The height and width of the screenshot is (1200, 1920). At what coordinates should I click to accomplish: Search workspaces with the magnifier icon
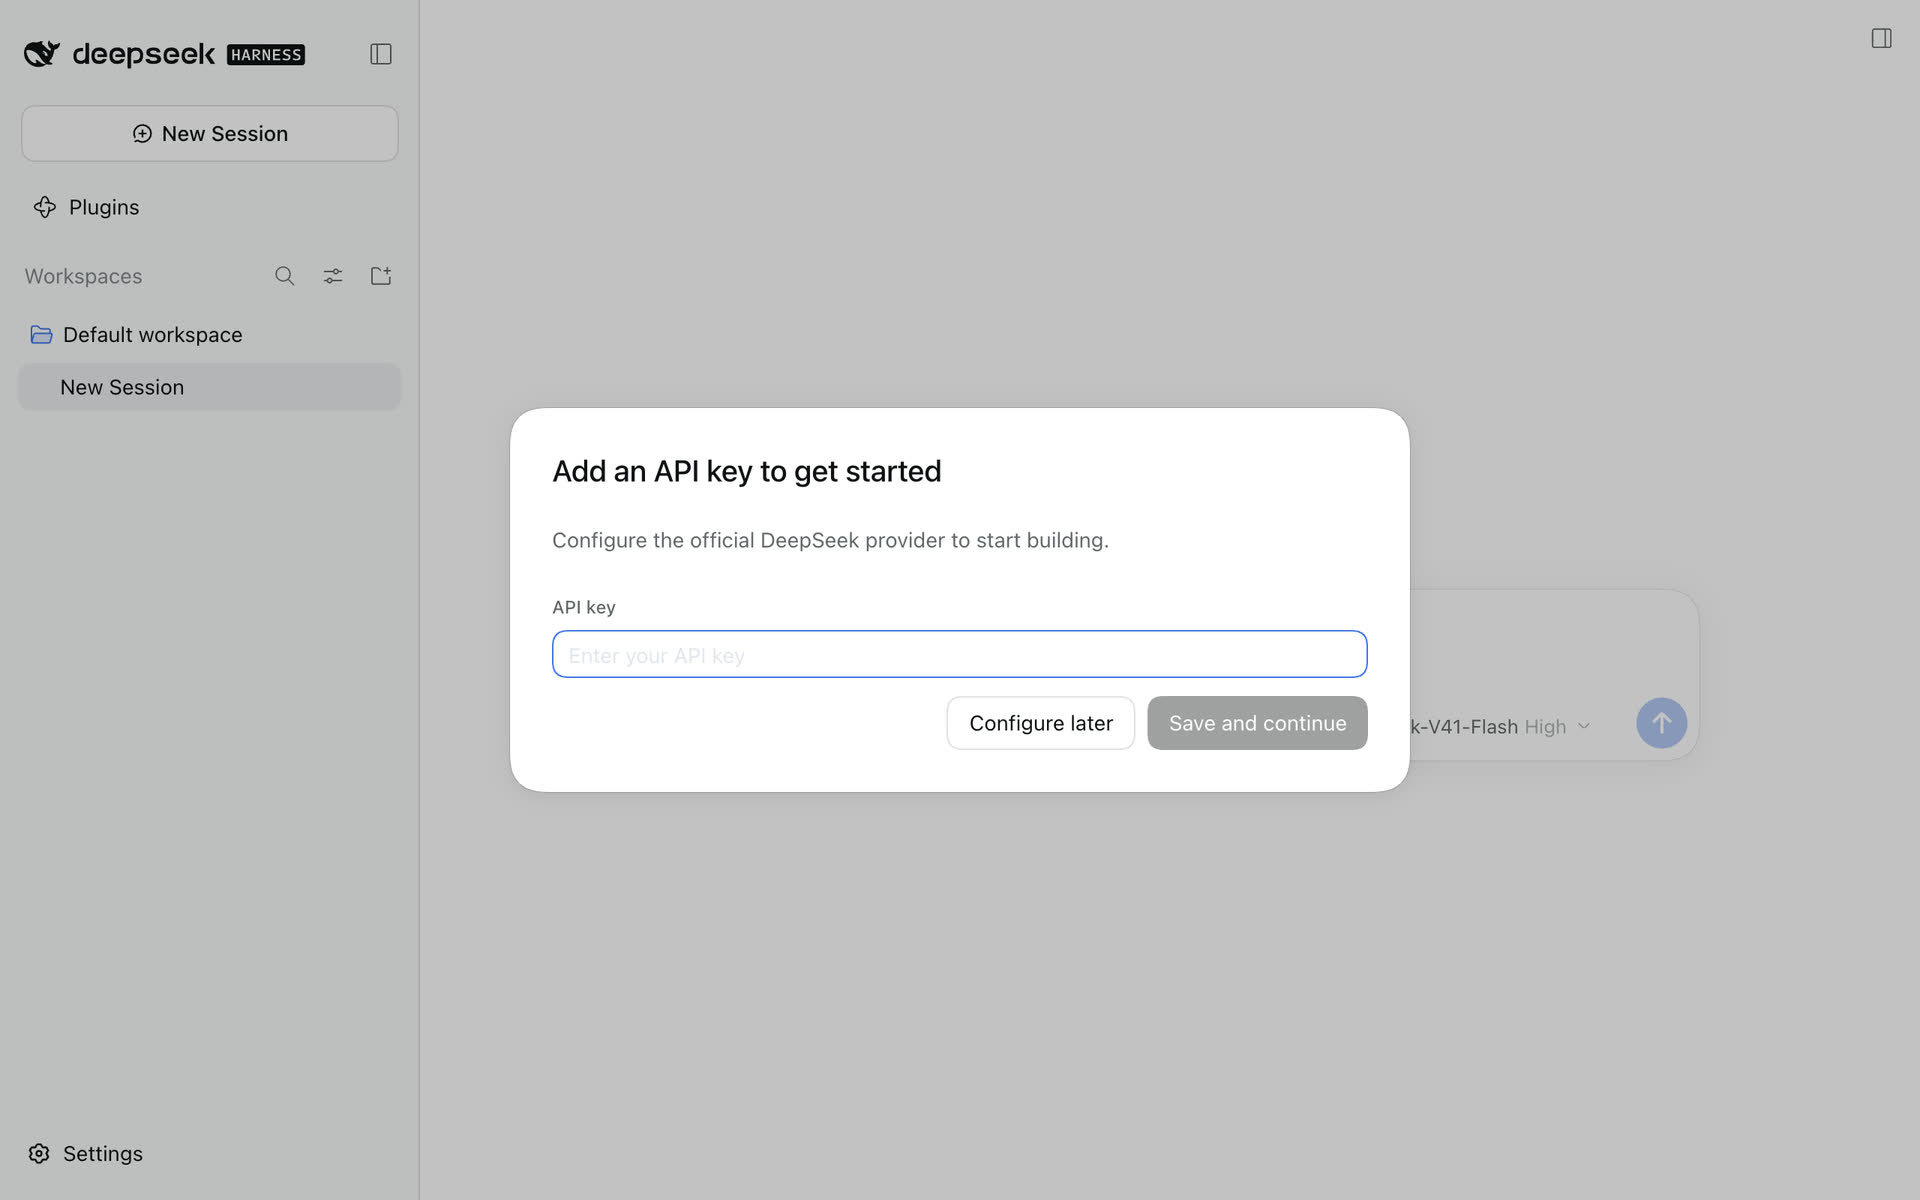285,276
